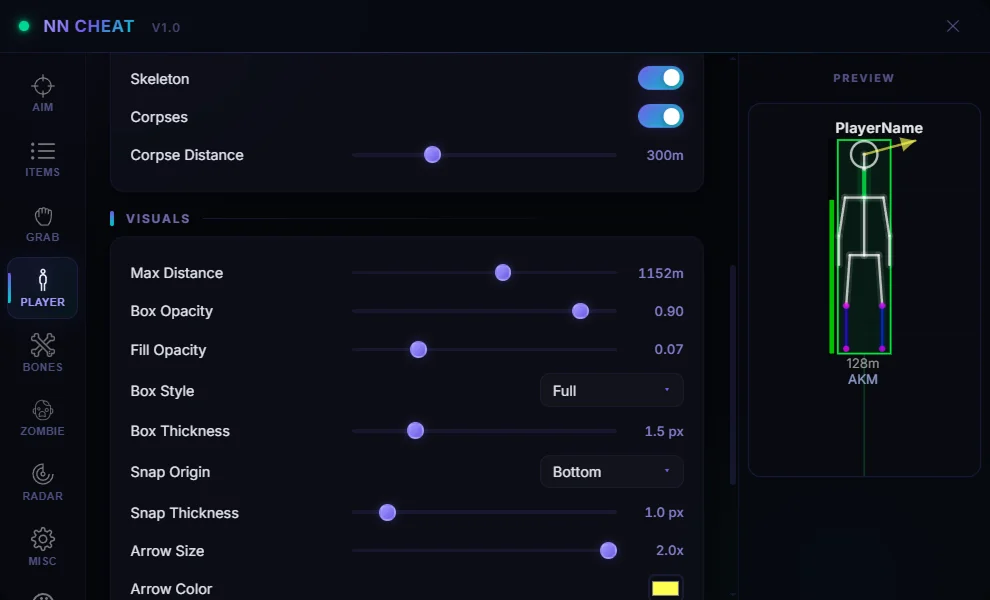Click the "Box Style" label
This screenshot has width=990, height=600.
pyautogui.click(x=162, y=391)
